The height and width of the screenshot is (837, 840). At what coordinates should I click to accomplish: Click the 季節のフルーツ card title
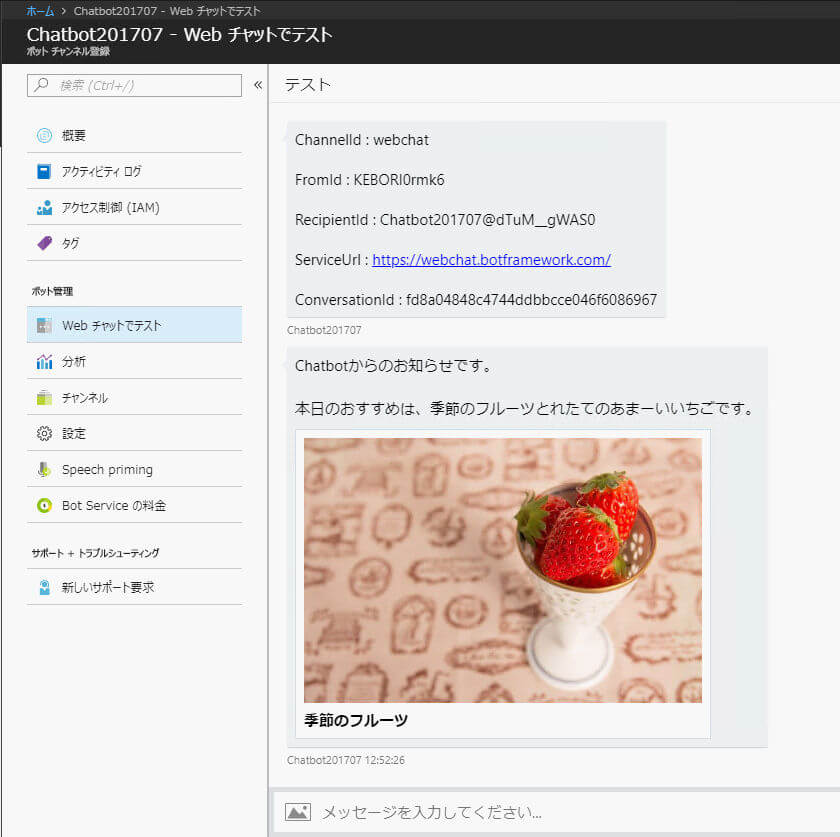tap(356, 720)
